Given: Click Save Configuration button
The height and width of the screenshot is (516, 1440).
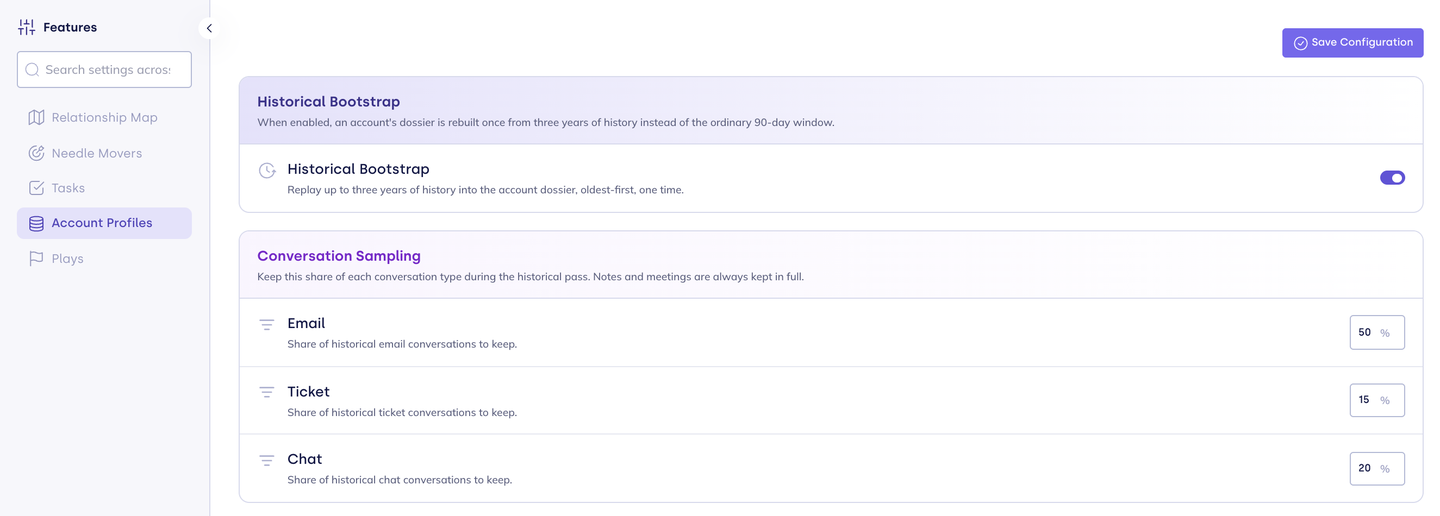Looking at the screenshot, I should 1352,43.
